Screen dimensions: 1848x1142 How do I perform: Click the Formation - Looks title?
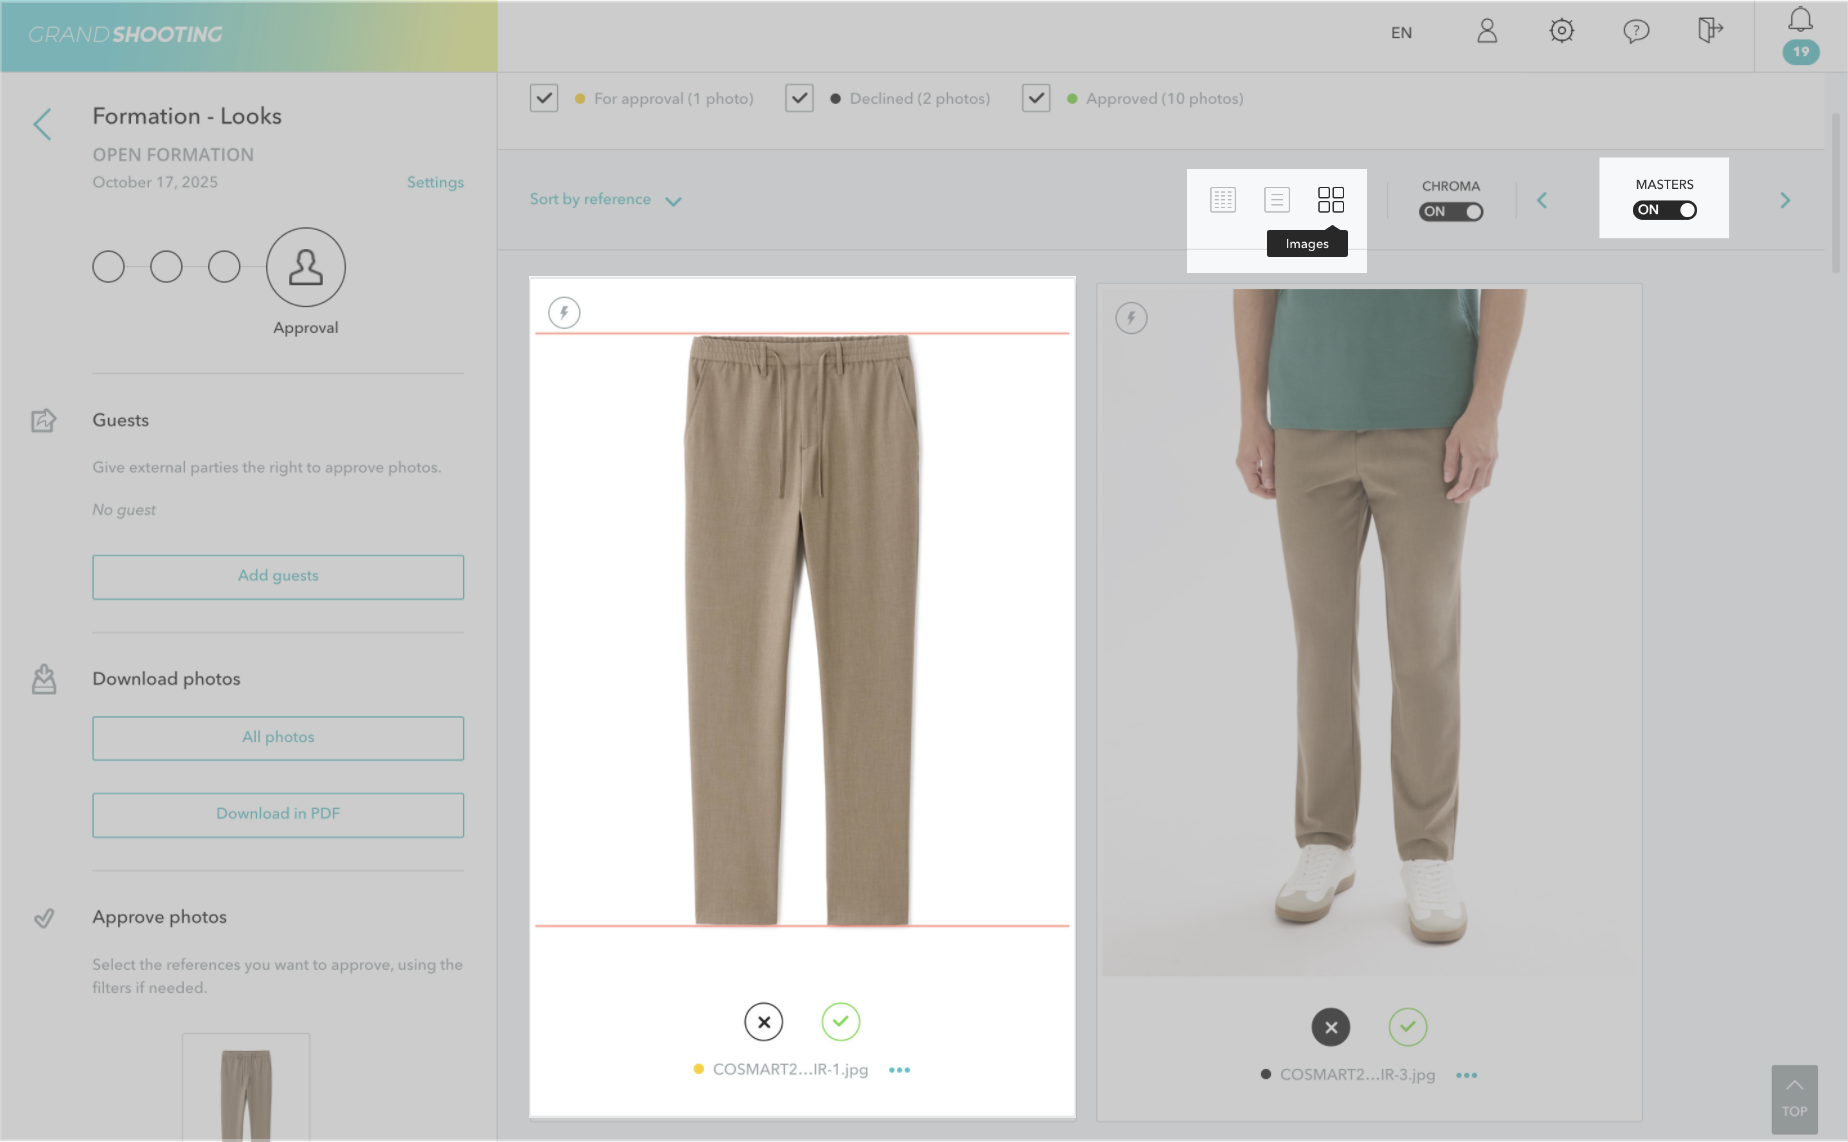point(187,116)
